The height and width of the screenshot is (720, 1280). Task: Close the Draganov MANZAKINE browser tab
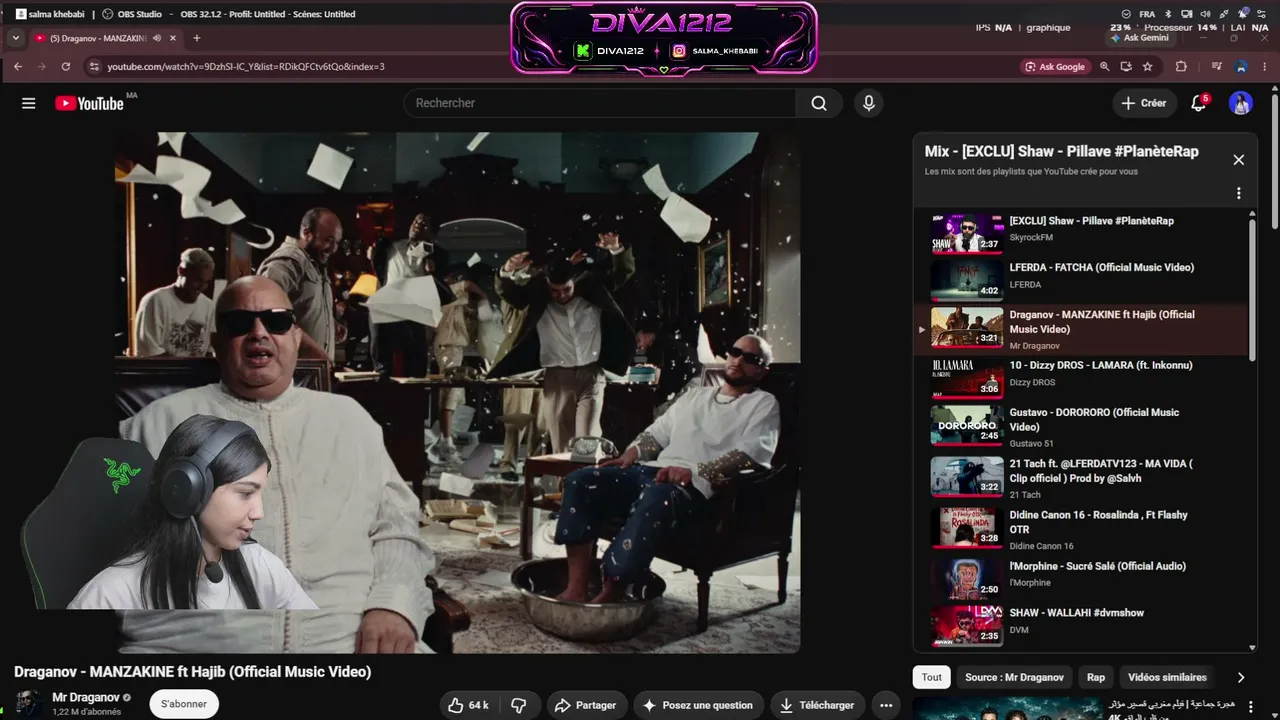click(x=173, y=38)
